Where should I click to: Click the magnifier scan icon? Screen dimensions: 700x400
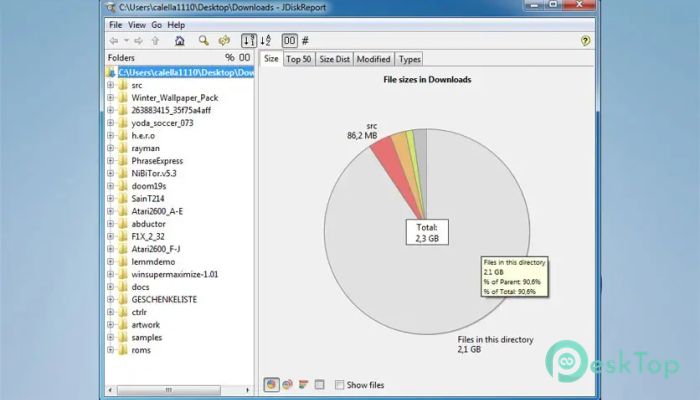point(204,41)
